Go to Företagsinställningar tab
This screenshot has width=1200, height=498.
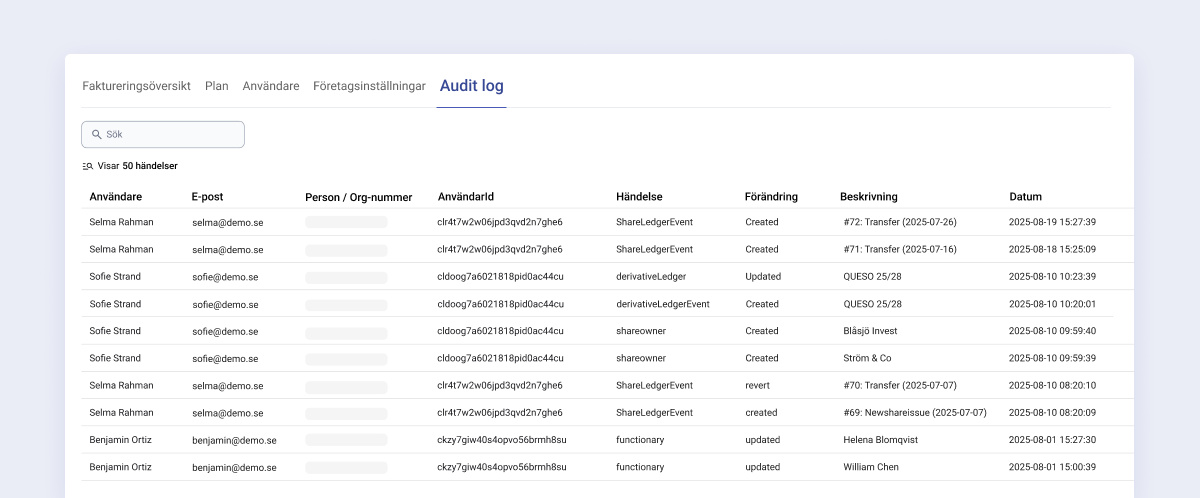coord(369,86)
